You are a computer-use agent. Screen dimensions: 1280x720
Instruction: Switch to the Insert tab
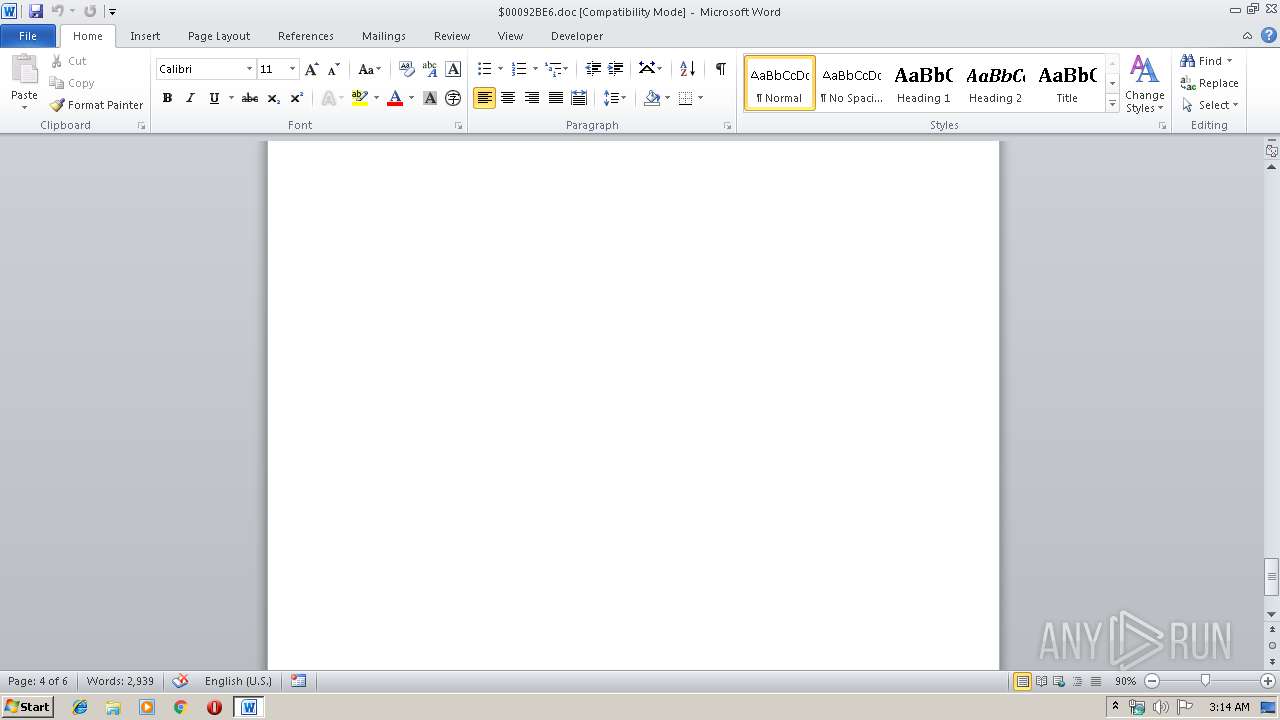tap(145, 36)
